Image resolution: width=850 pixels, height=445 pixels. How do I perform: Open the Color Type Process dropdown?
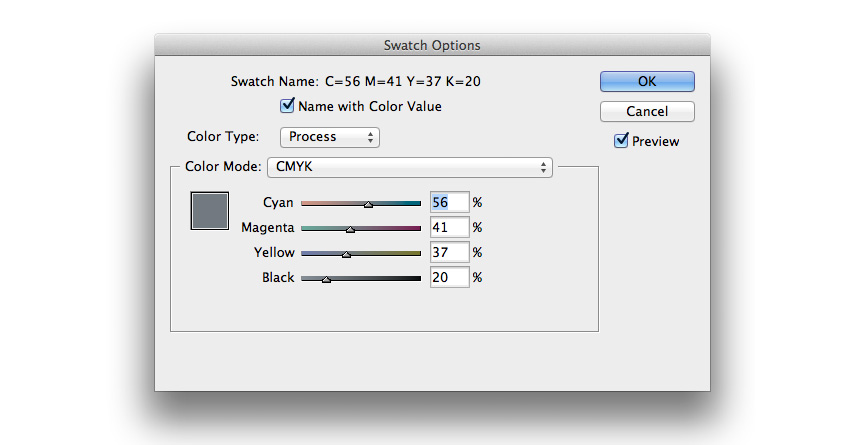point(330,137)
